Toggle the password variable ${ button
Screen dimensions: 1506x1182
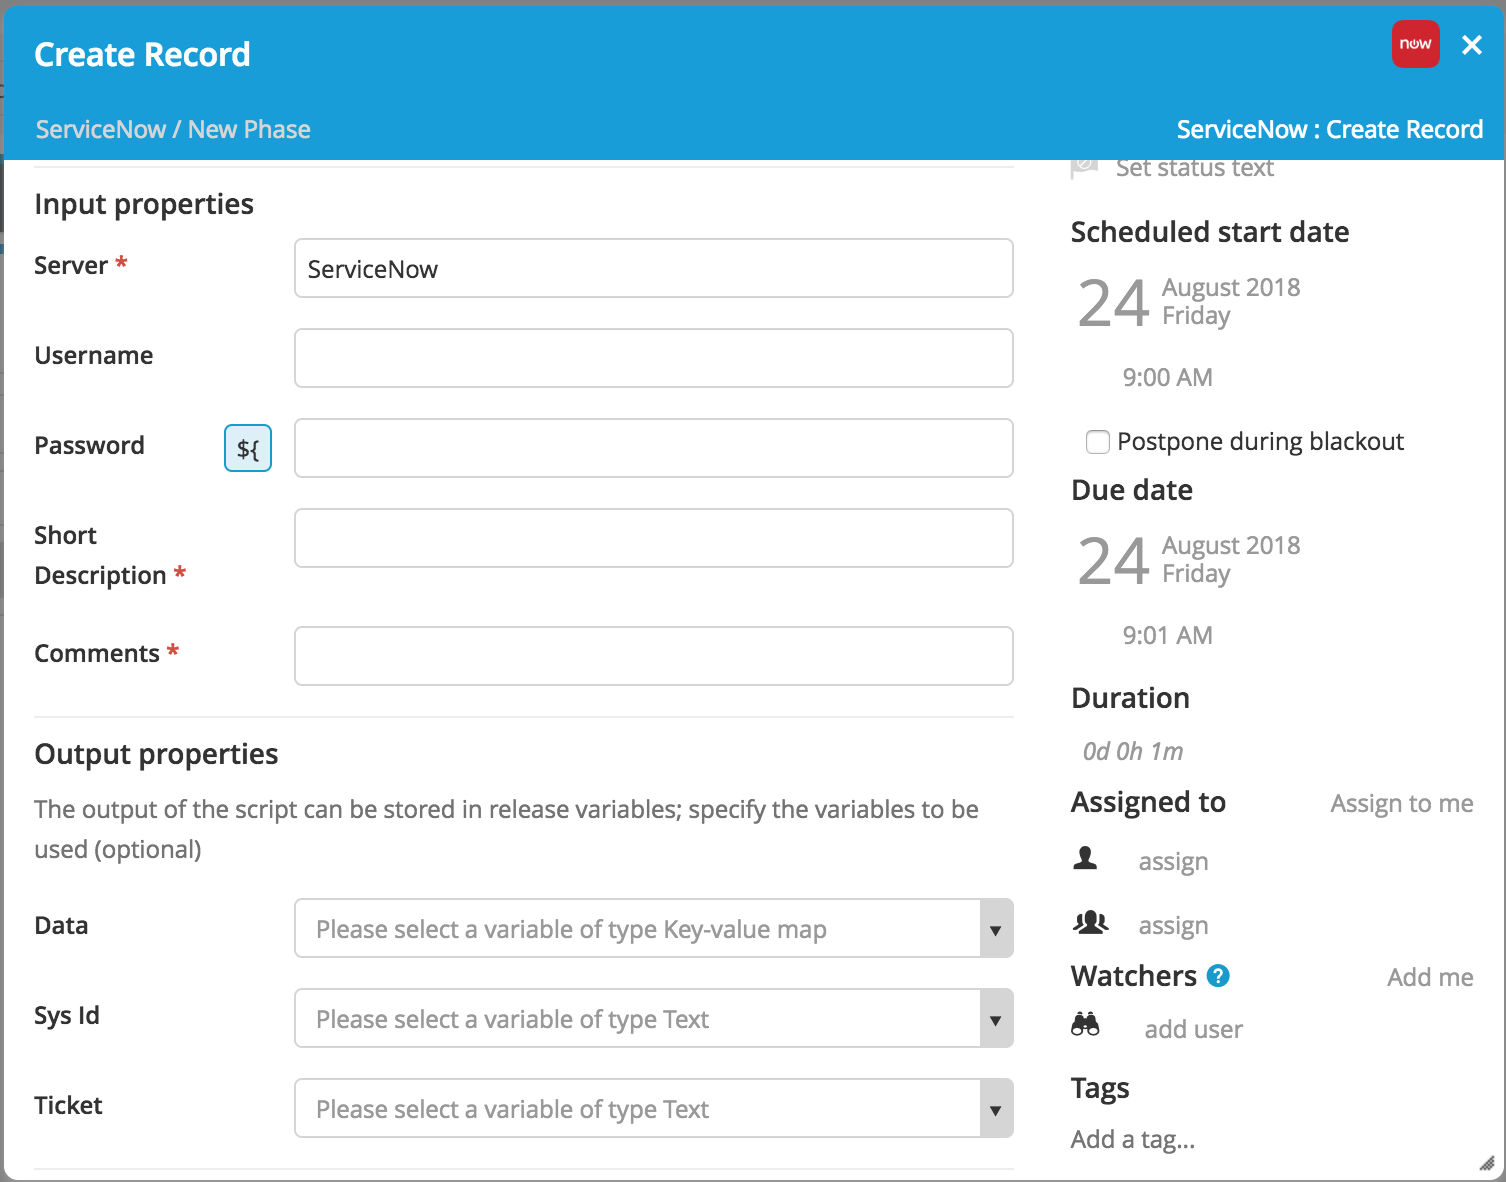[x=248, y=448]
